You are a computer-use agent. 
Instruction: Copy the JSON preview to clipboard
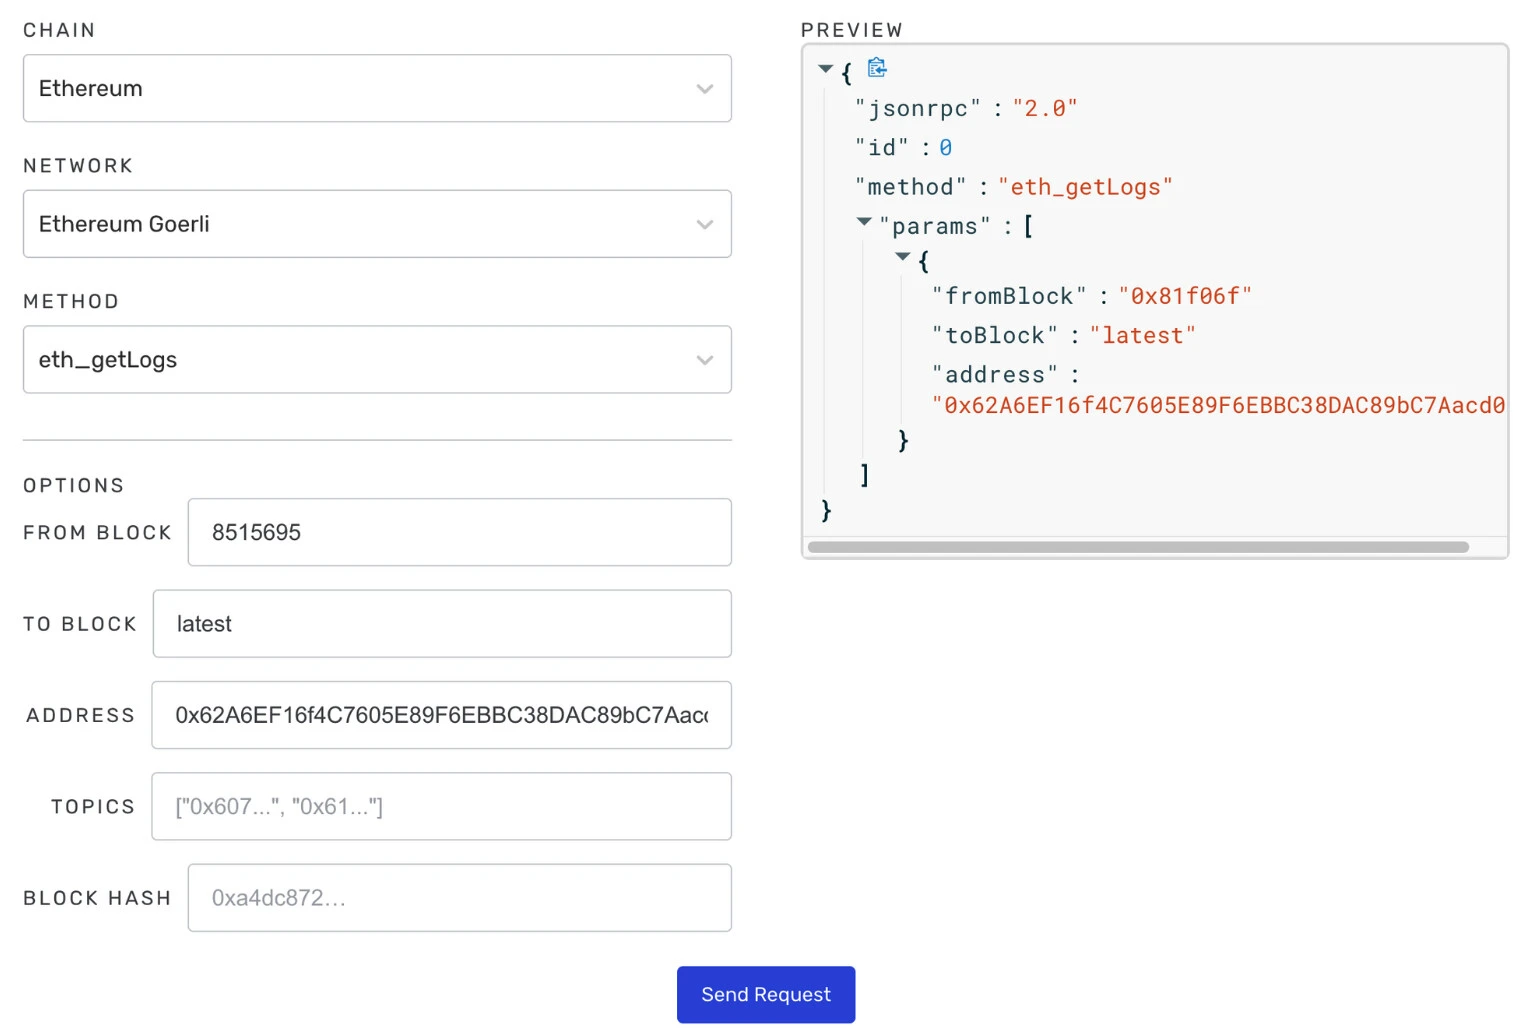[x=877, y=68]
